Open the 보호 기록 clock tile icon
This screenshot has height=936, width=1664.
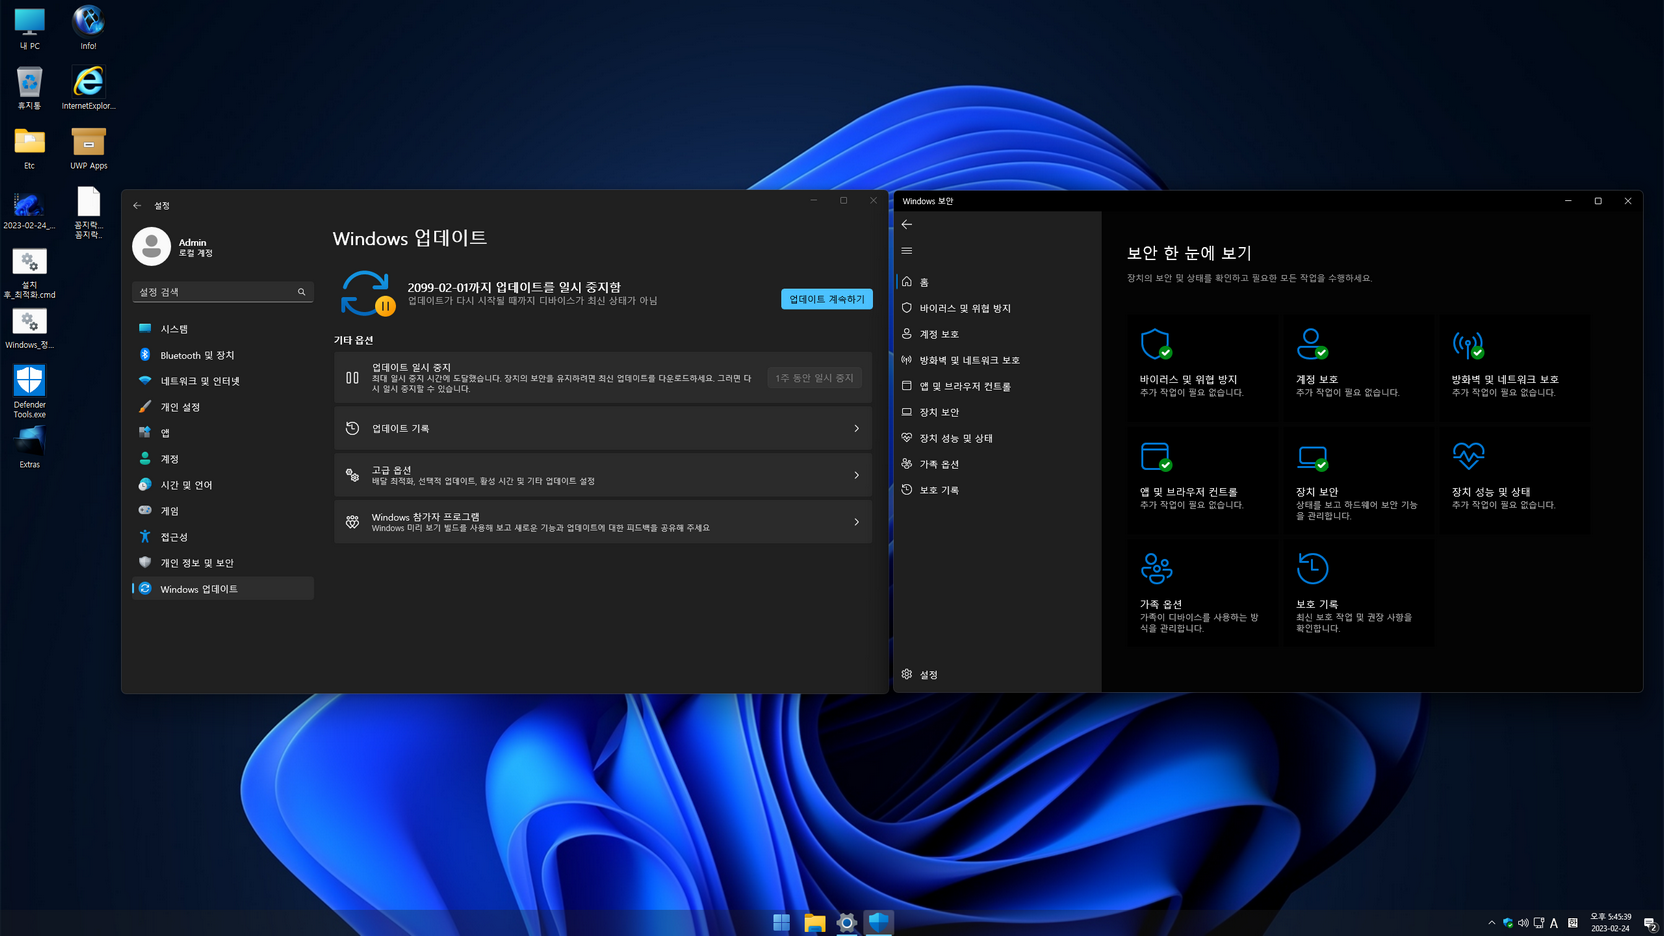coord(1312,568)
